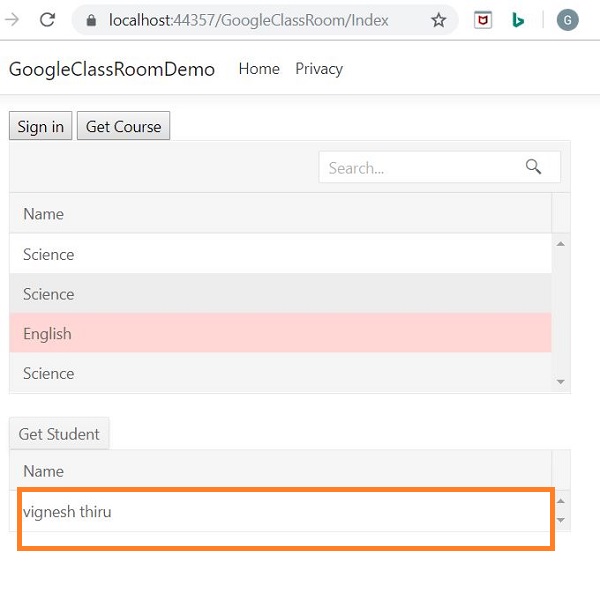Image resolution: width=600 pixels, height=600 pixels.
Task: Click the magnifier icon in search box
Action: (533, 167)
